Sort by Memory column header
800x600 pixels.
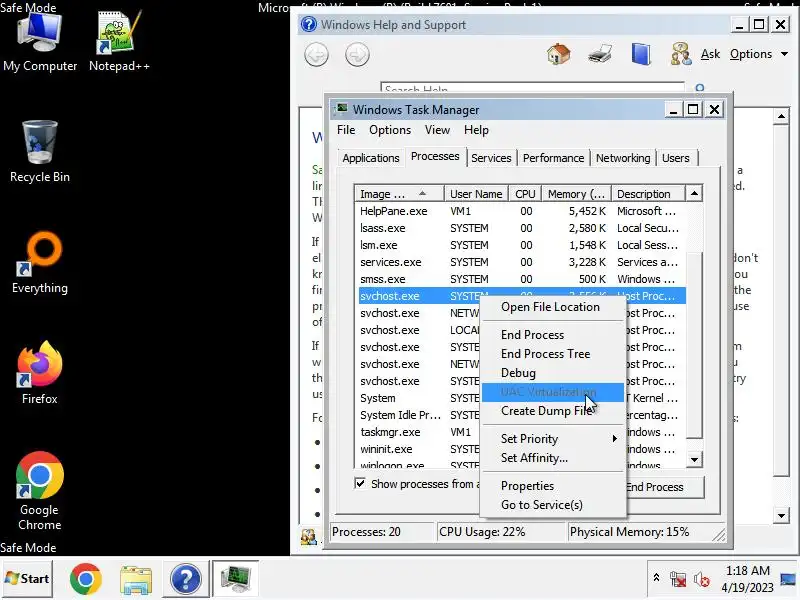(576, 194)
